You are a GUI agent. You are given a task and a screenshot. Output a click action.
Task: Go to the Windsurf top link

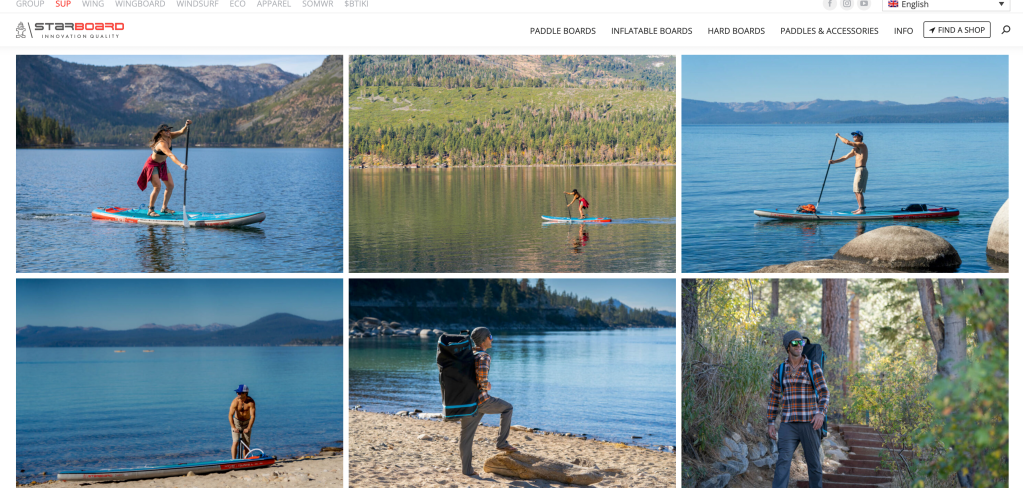tap(197, 4)
